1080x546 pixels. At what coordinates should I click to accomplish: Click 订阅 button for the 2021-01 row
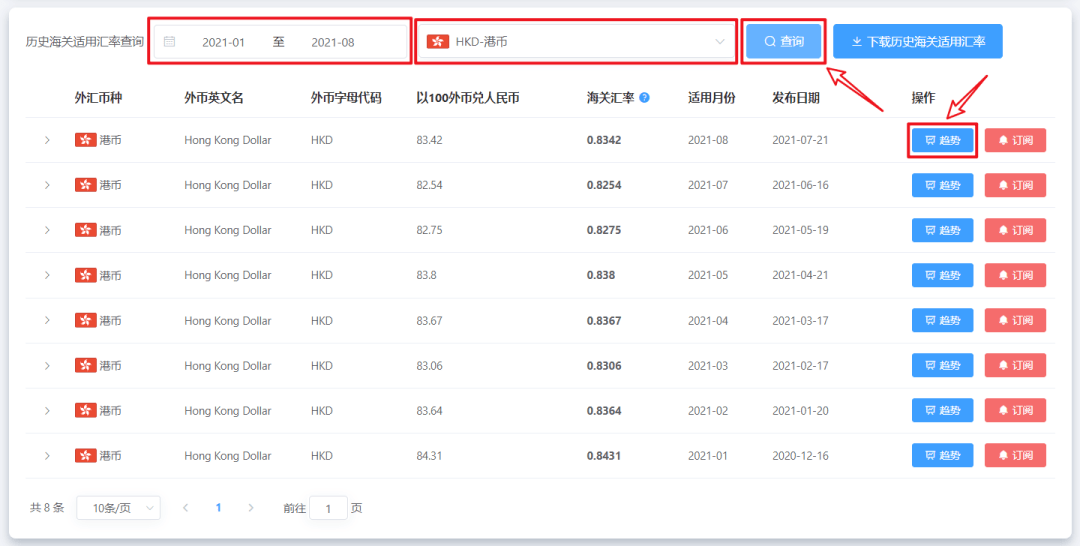[1015, 455]
